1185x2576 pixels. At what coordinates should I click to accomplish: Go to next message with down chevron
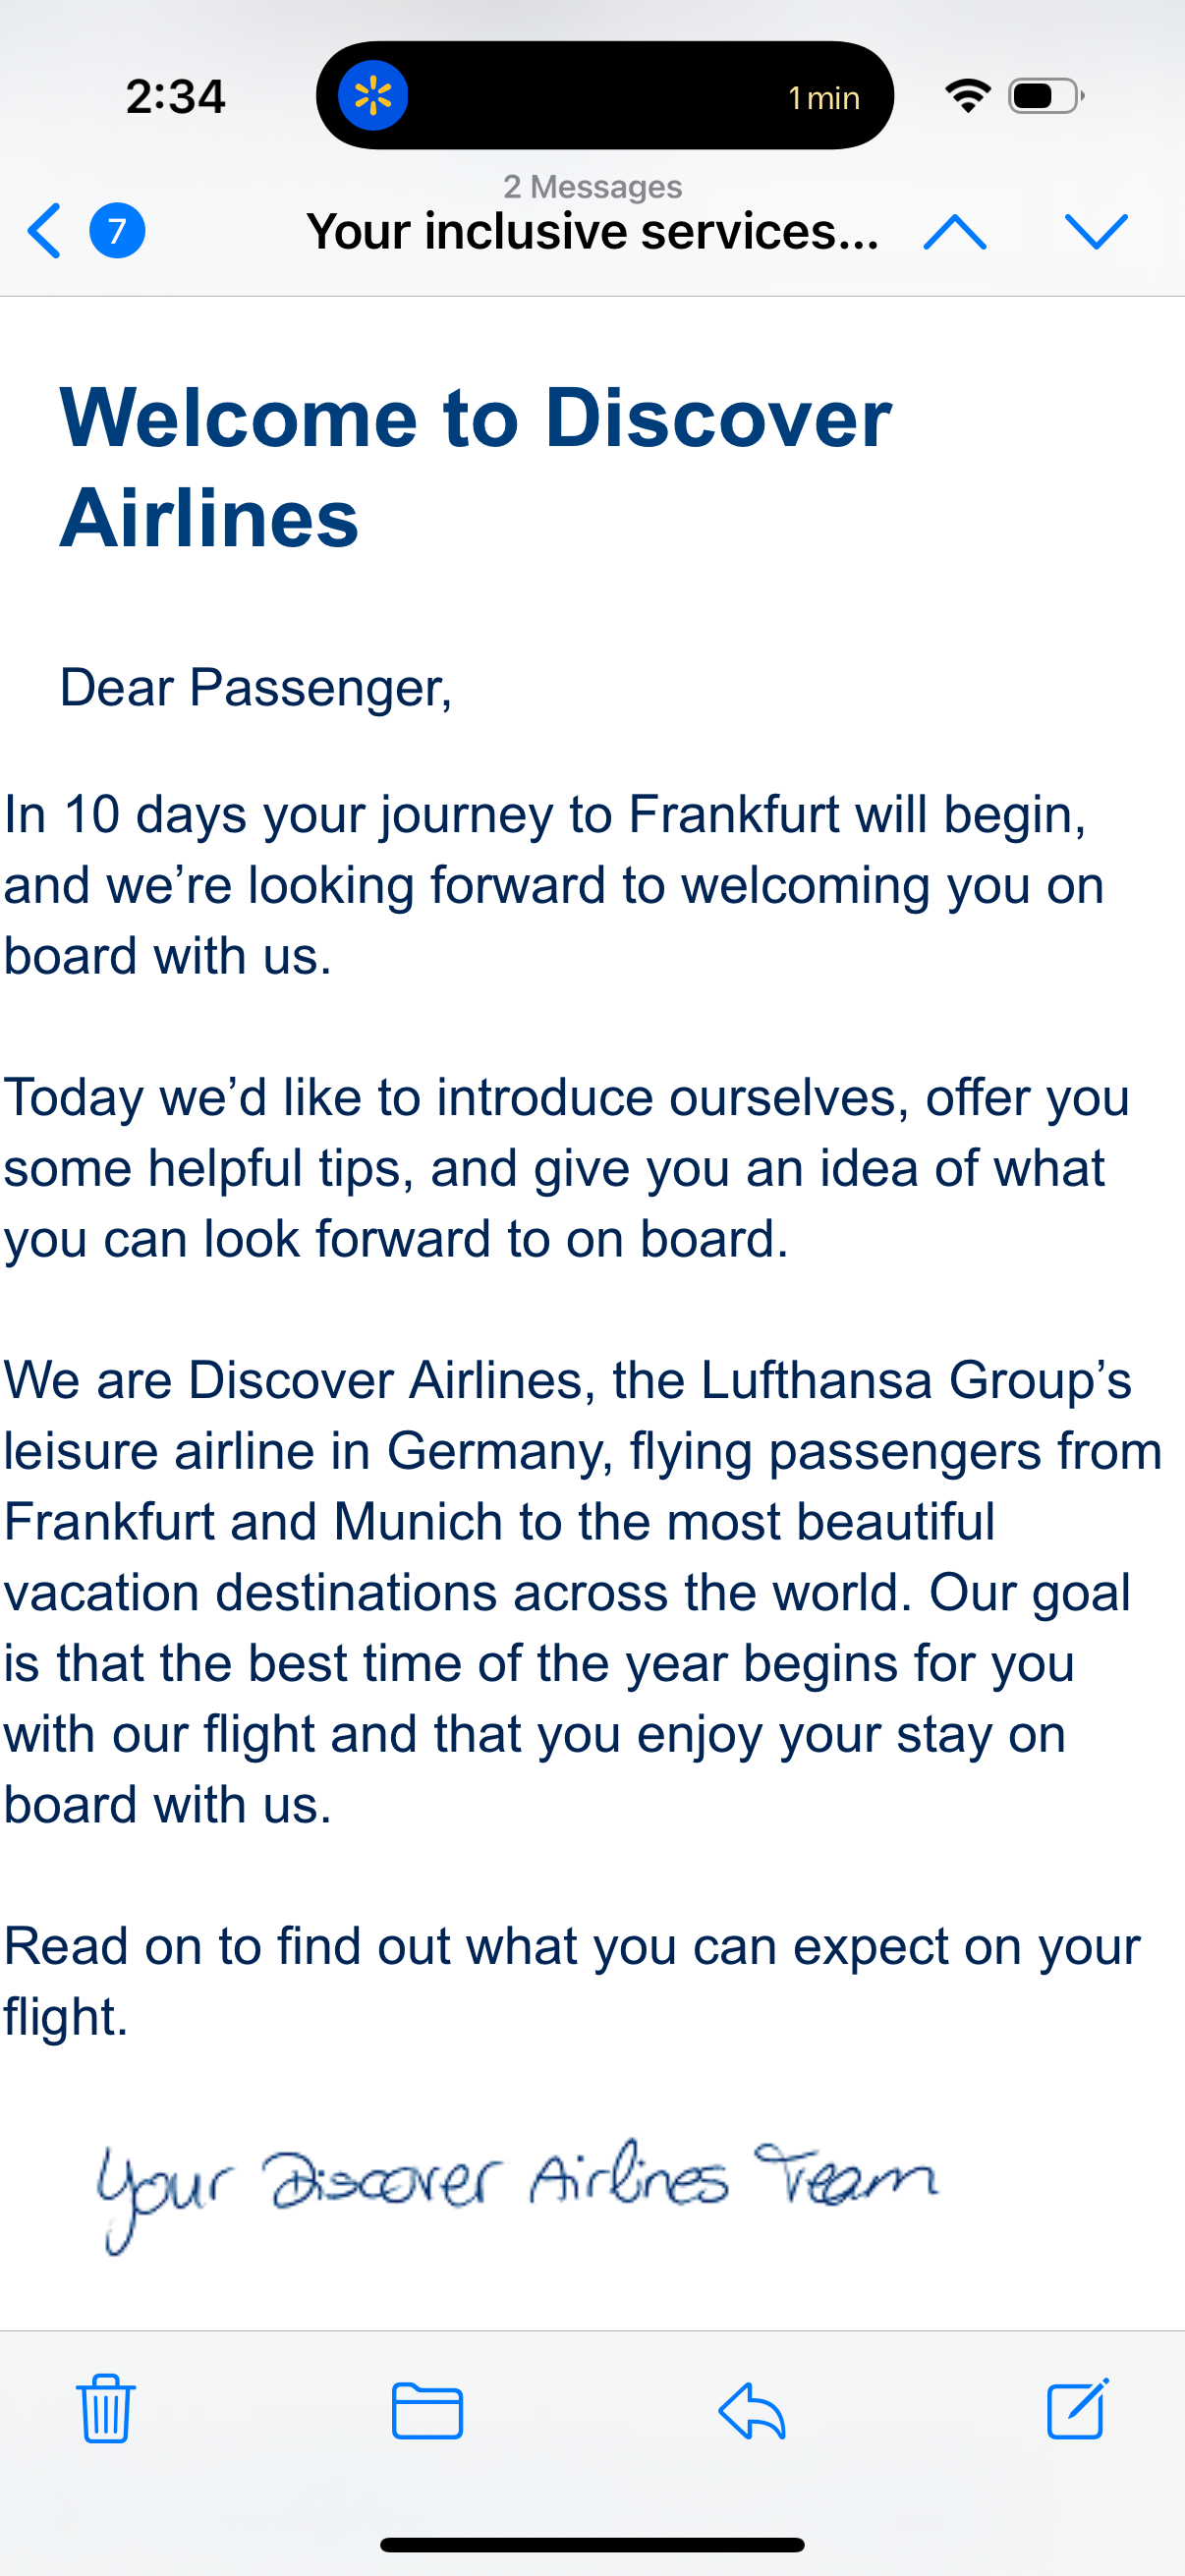pos(1096,231)
